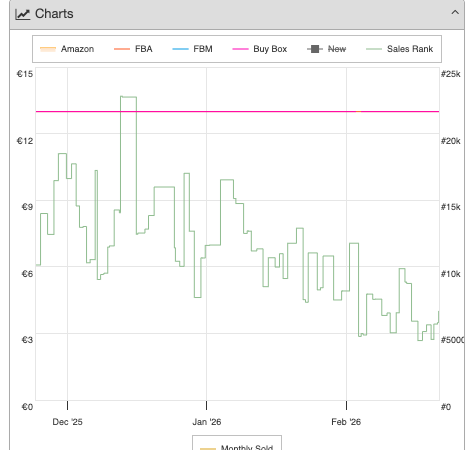Viewport: 474px width, 450px height.
Task: Click the Amazon orange legend swatch
Action: click(48, 49)
